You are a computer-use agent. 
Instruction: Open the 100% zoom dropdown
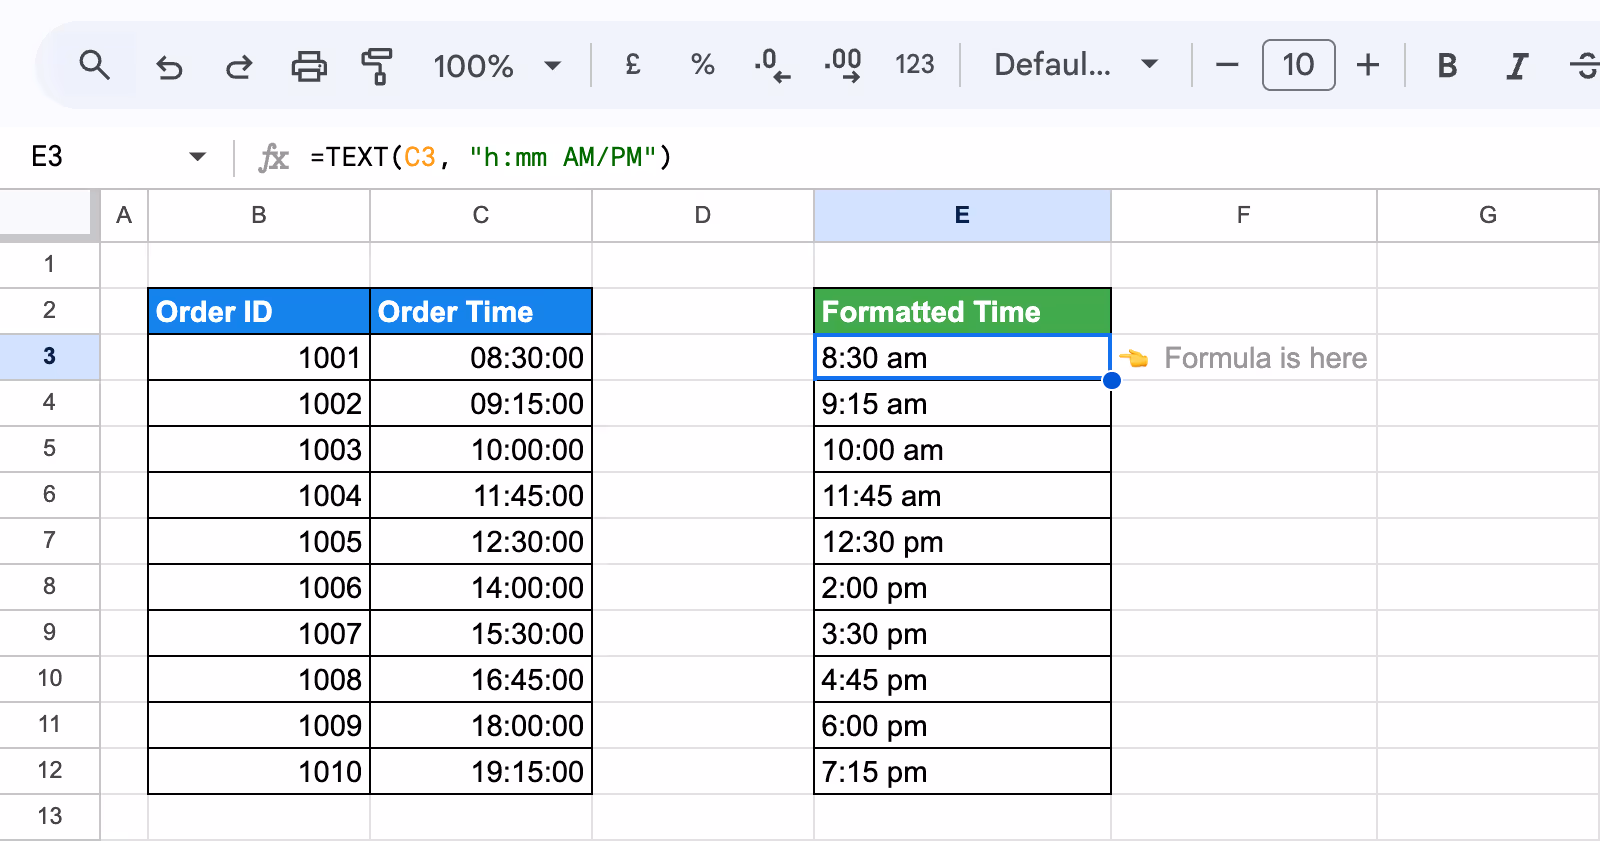(x=497, y=66)
